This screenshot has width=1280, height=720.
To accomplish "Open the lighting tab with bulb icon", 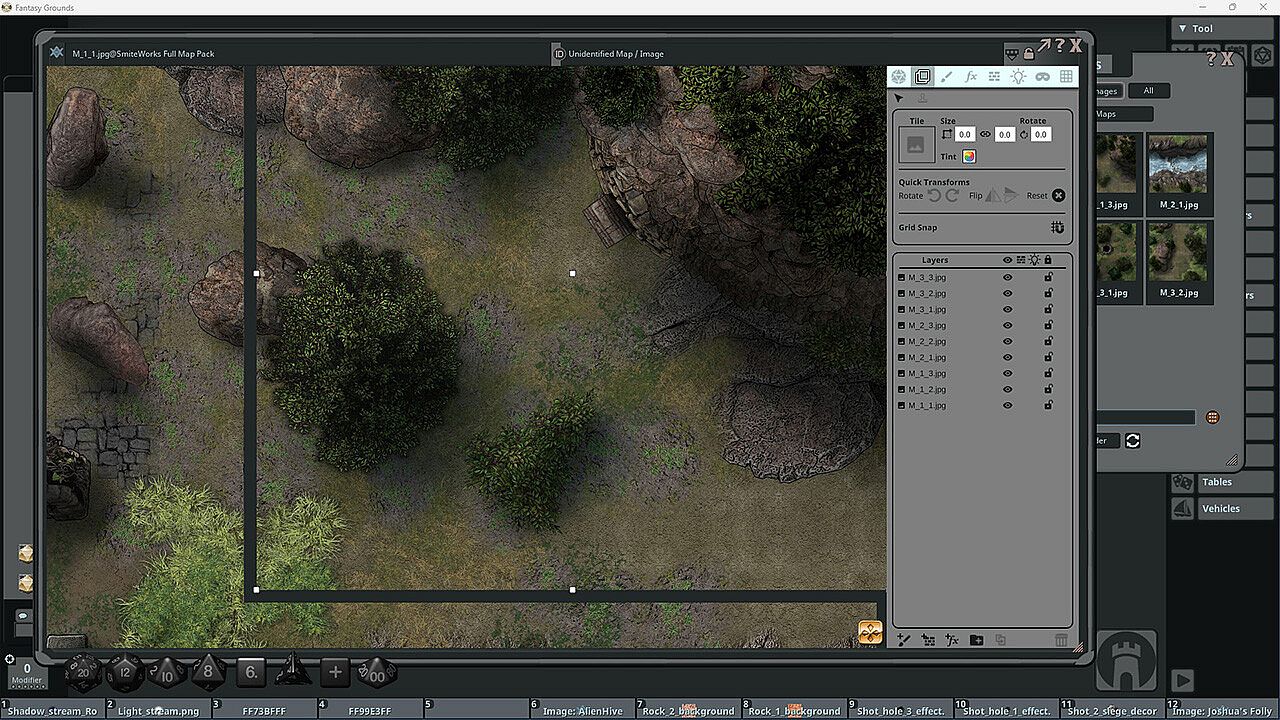I will point(1018,77).
